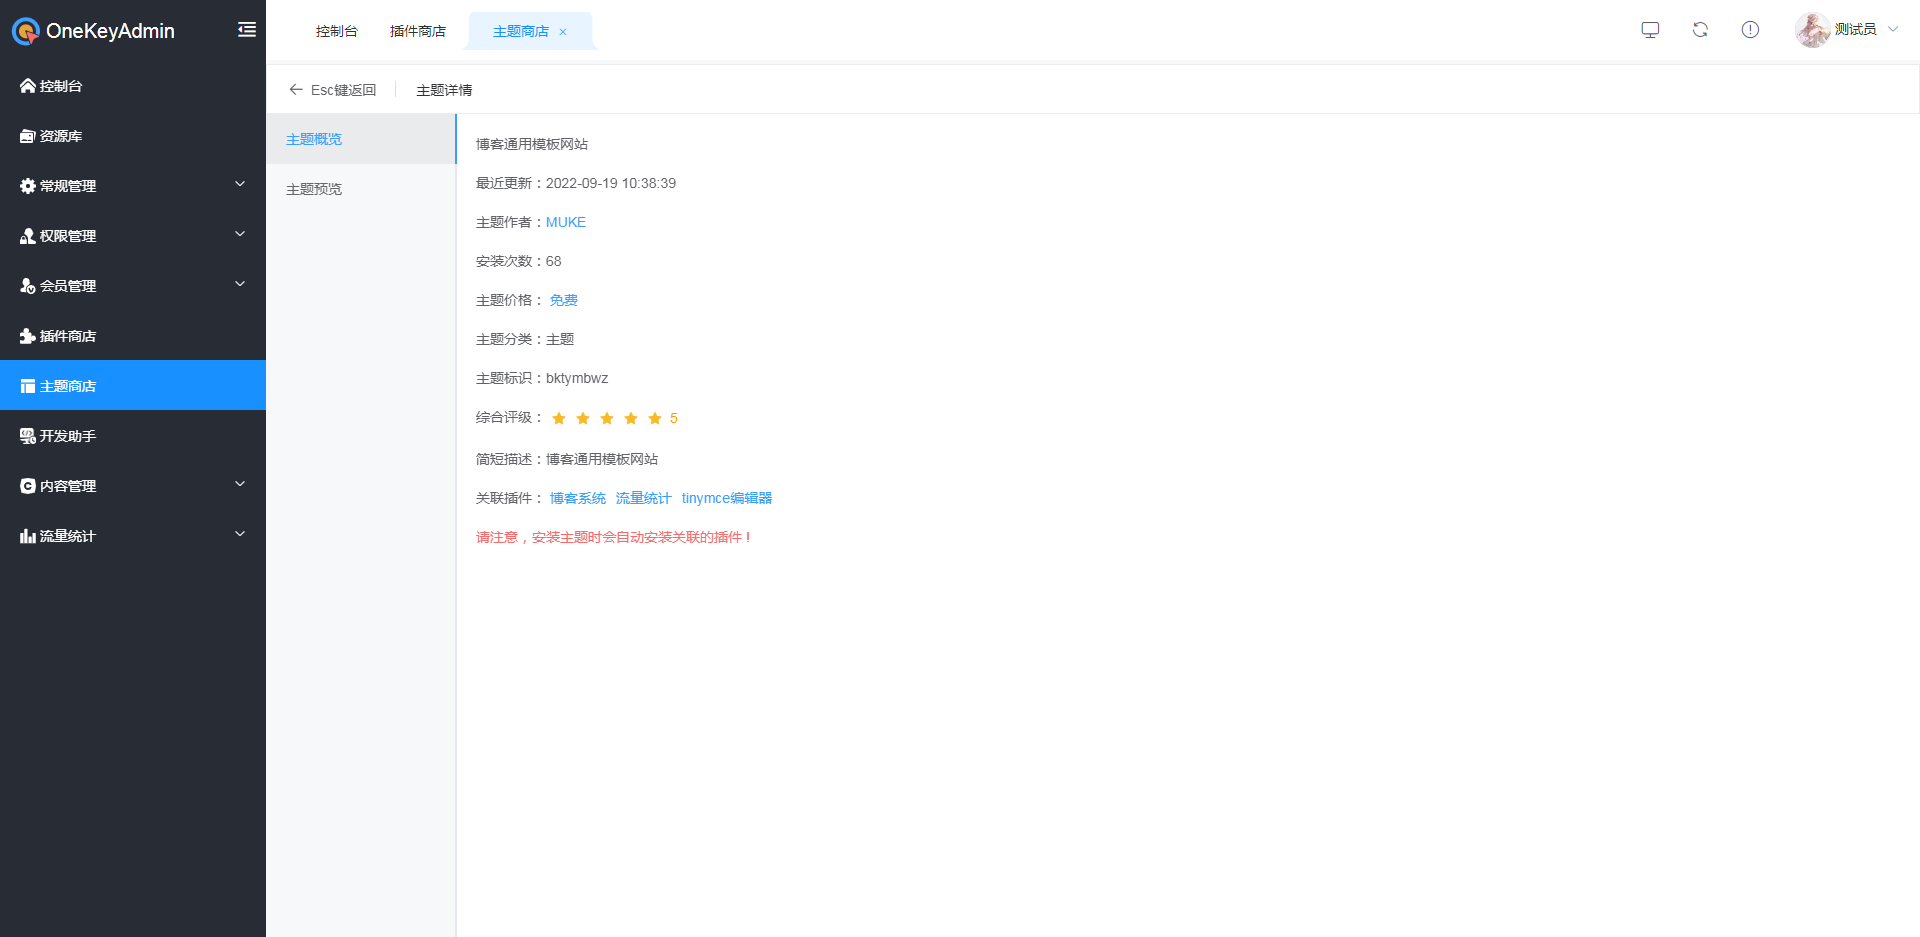Click the info circle icon in the header
The image size is (1920, 937).
click(x=1750, y=30)
